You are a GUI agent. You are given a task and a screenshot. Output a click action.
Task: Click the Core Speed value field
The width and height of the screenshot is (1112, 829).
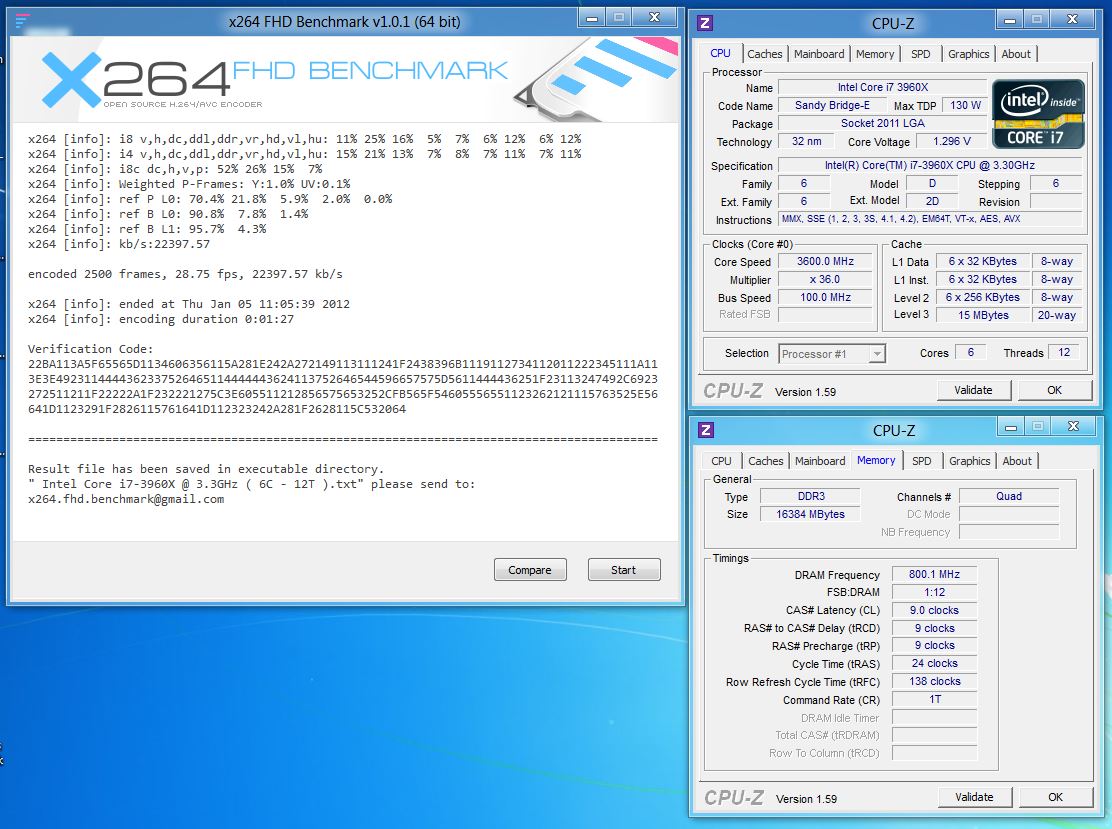coord(824,262)
